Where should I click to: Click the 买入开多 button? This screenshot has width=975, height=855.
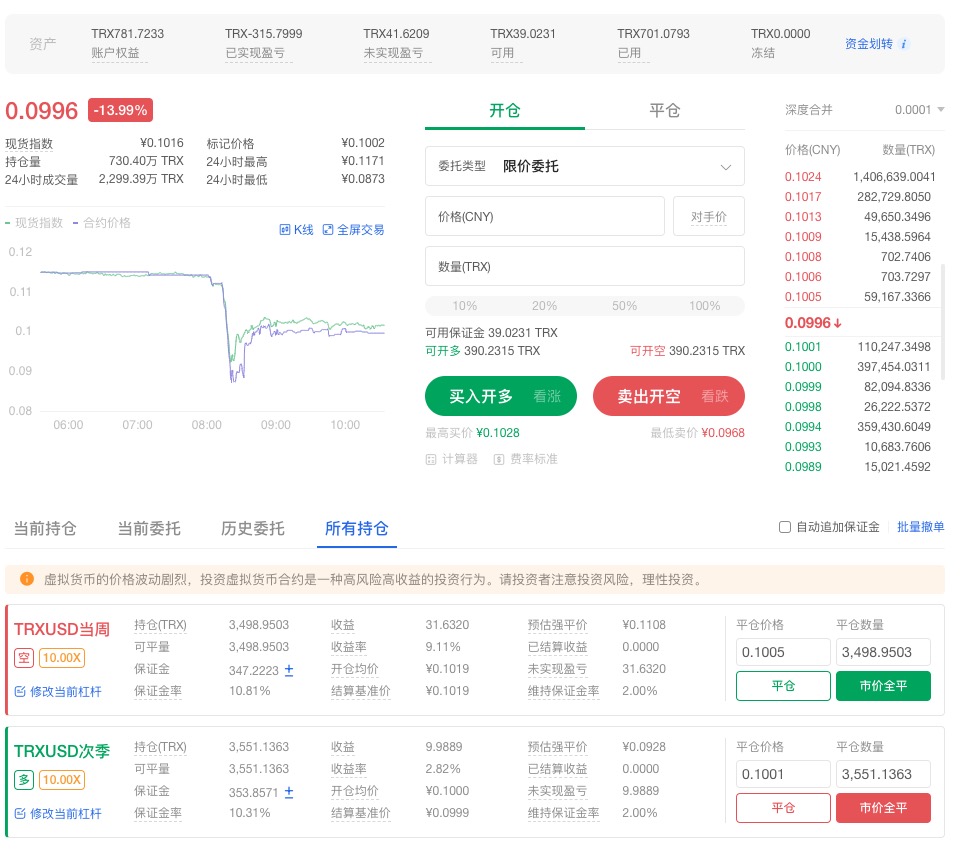[501, 396]
